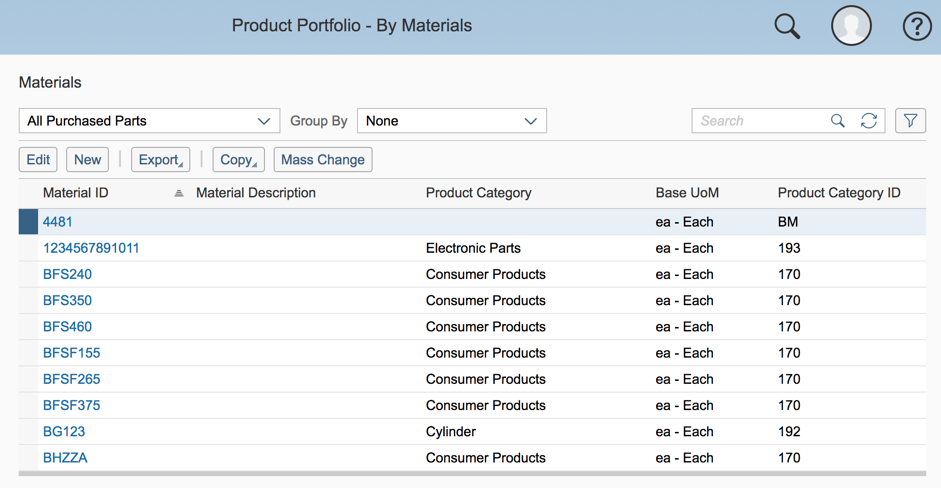
Task: Click the magnifier inside the Search field
Action: [x=838, y=121]
